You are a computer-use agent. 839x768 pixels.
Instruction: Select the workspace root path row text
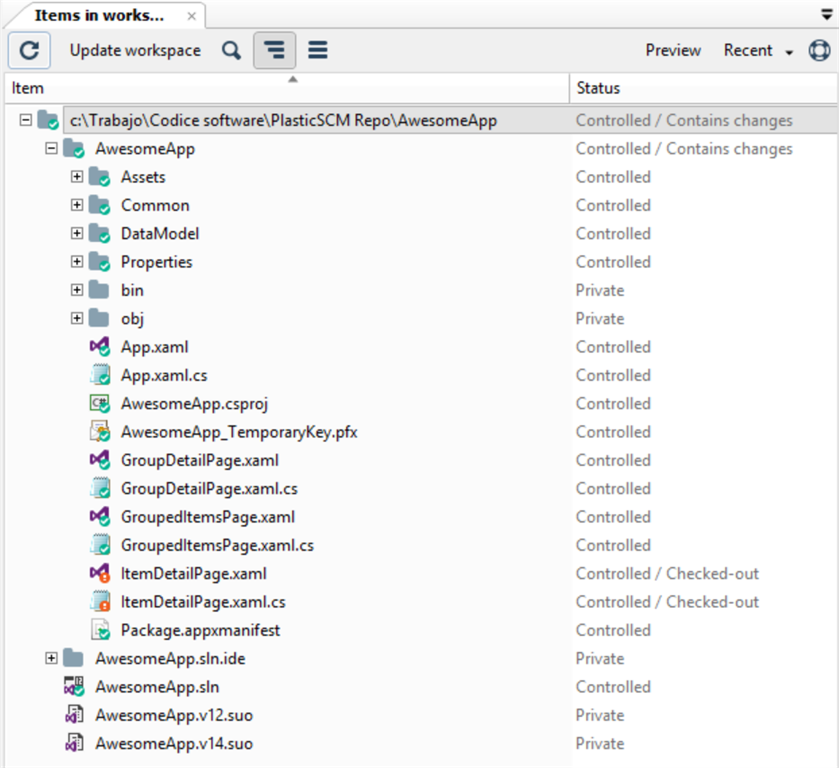283,120
